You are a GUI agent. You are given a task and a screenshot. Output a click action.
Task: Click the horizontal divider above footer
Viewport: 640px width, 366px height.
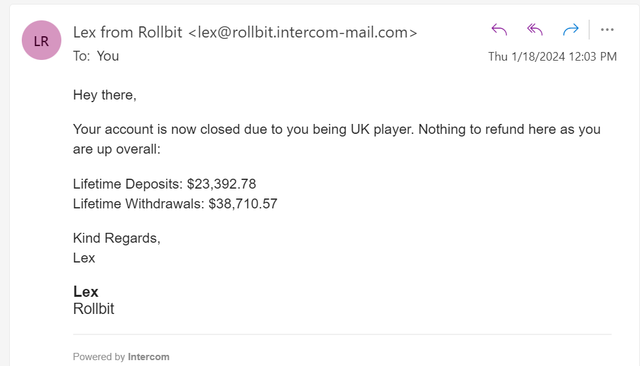coord(342,335)
